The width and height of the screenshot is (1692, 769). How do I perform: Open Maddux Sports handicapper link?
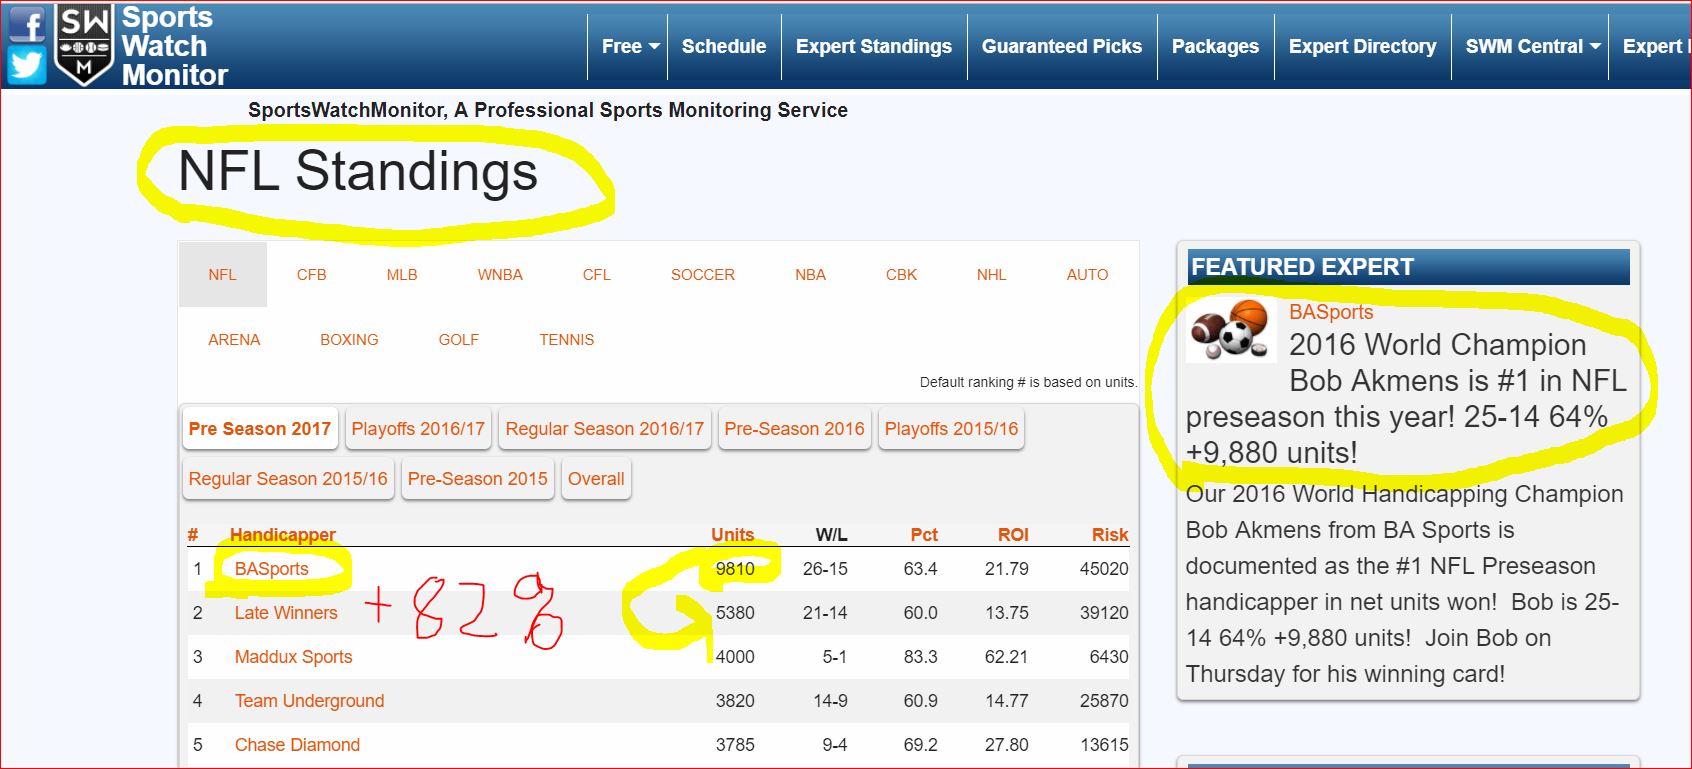point(294,657)
